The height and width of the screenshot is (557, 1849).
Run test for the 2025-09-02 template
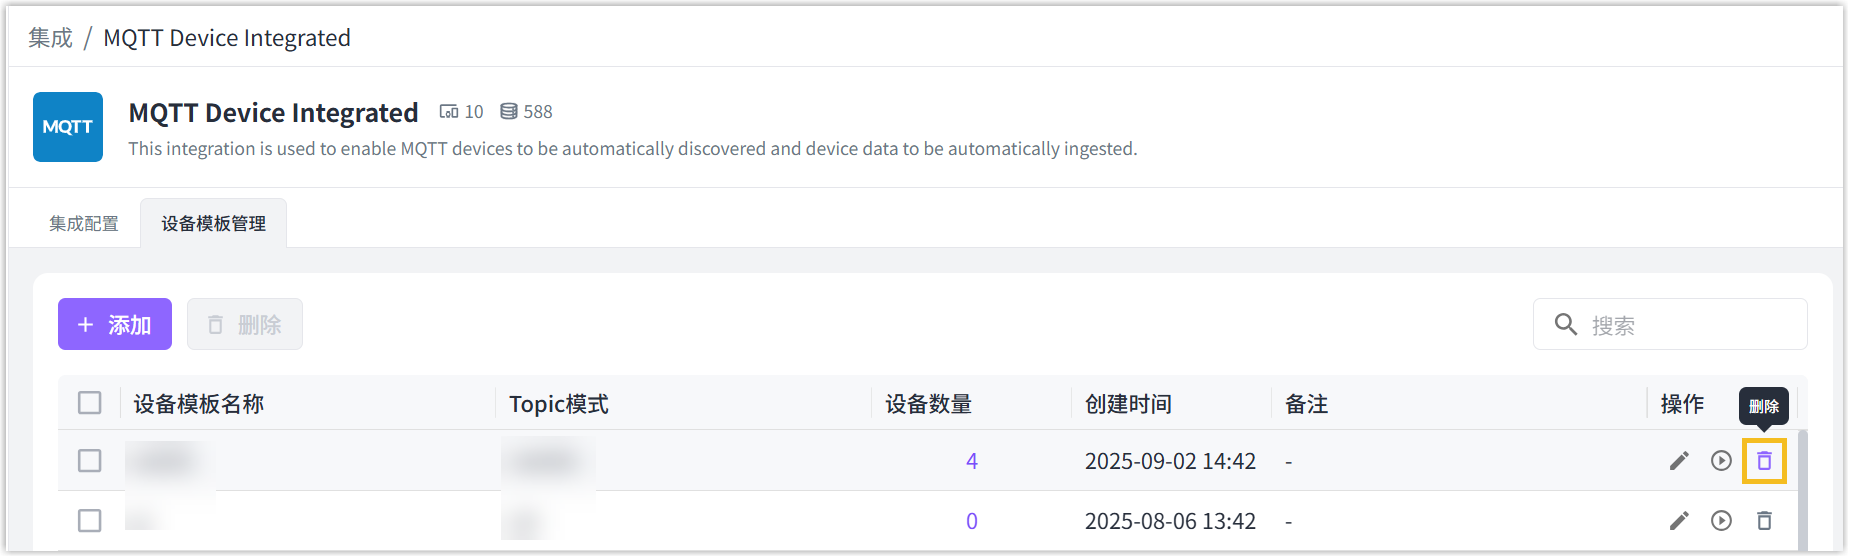[x=1721, y=461]
